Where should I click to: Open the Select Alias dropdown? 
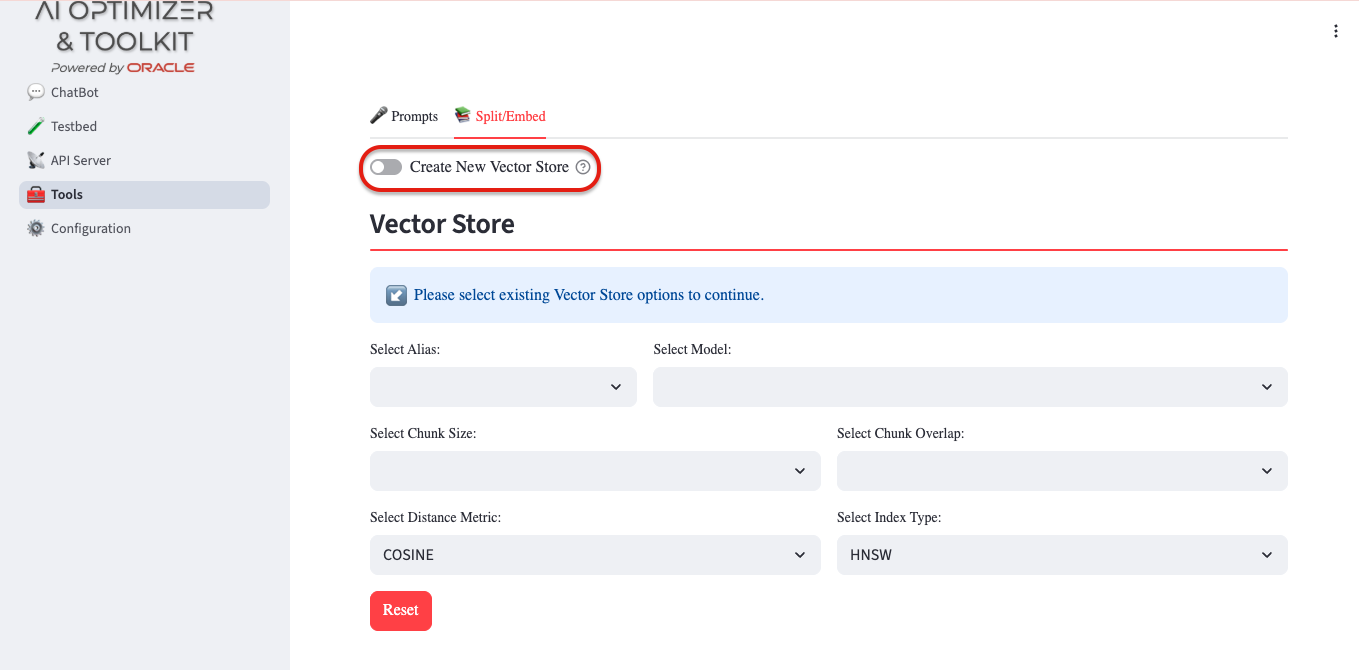[x=503, y=387]
